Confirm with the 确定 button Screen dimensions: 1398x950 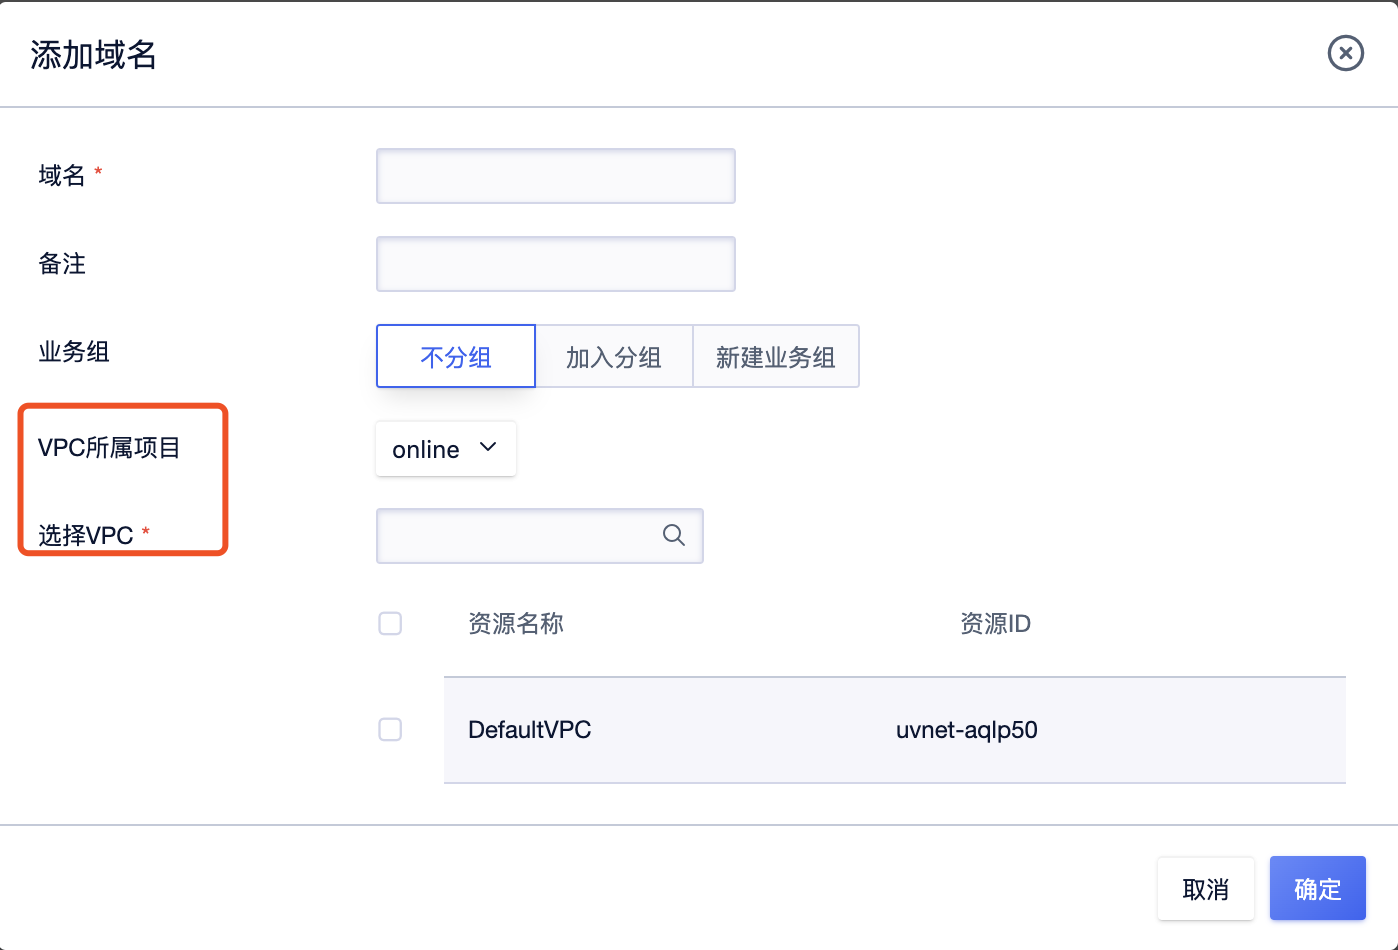pyautogui.click(x=1317, y=888)
